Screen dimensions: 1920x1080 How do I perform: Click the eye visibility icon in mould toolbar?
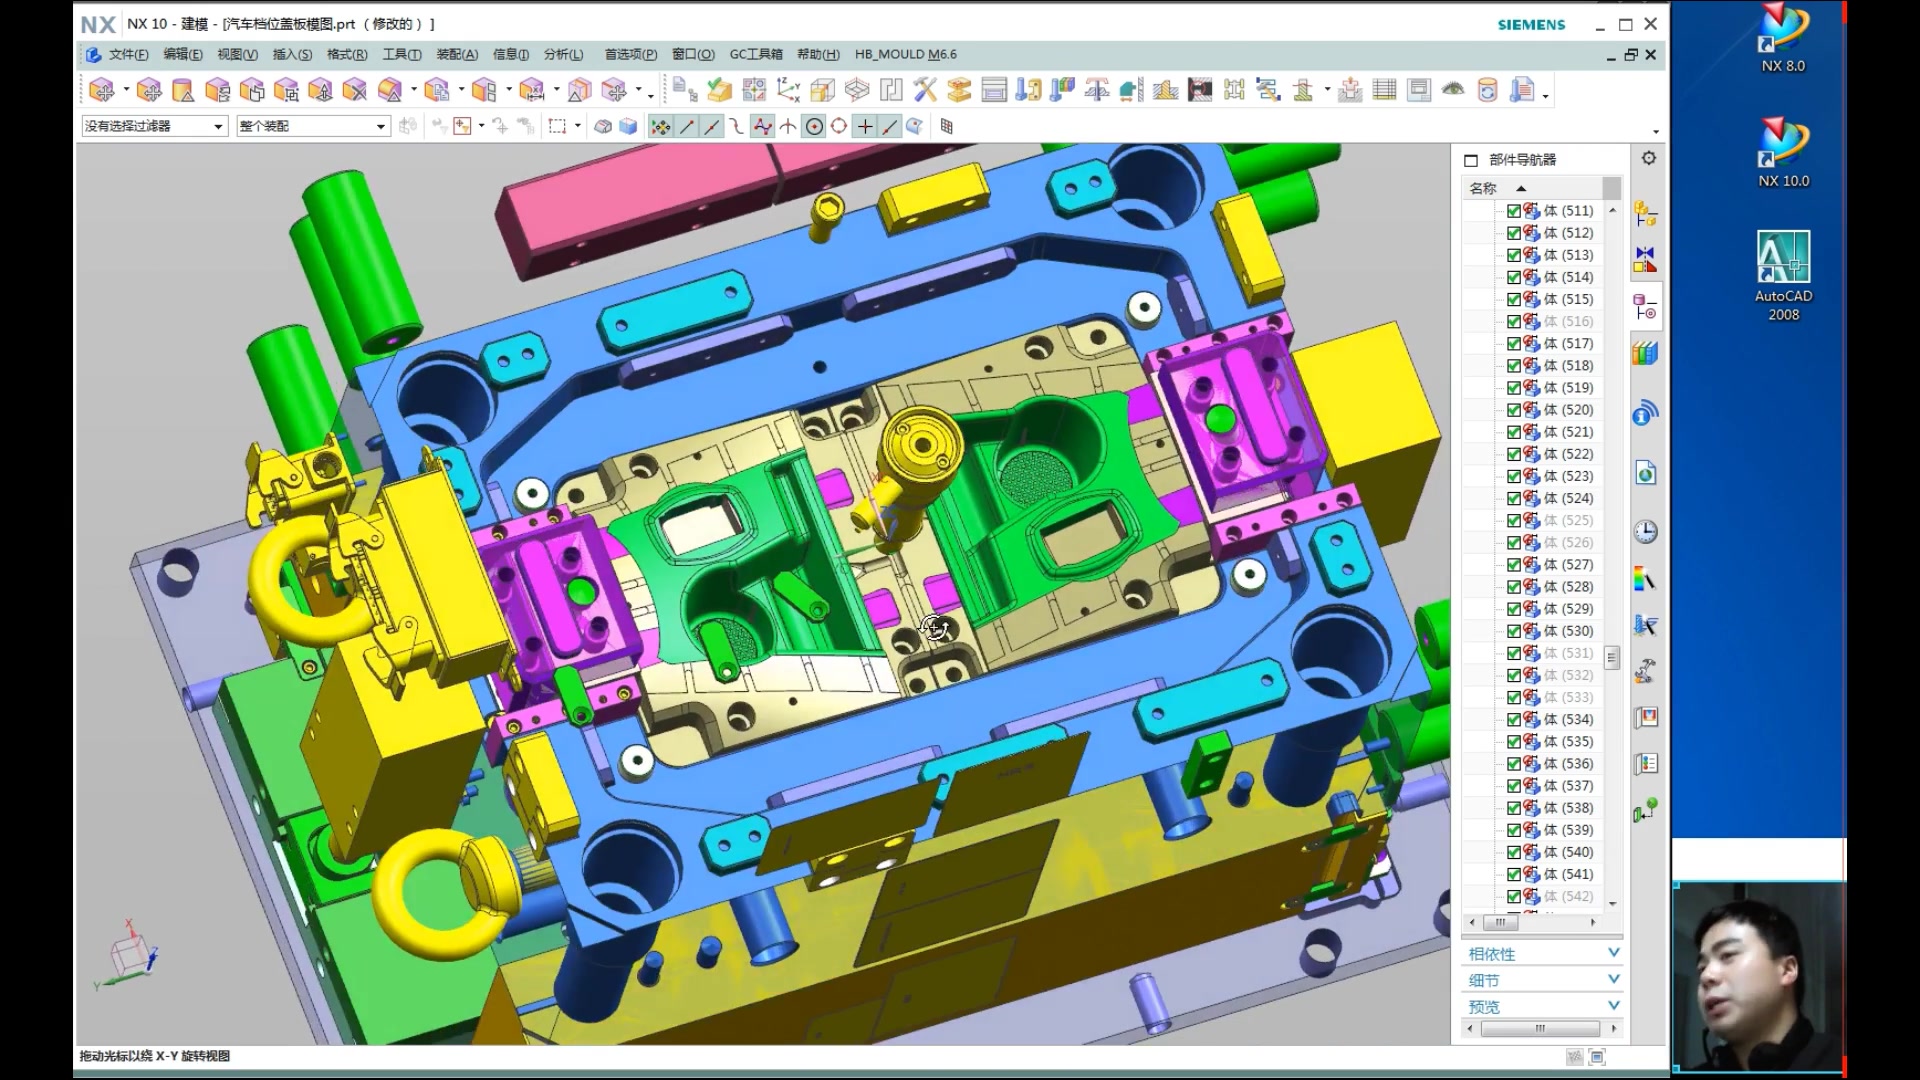[1453, 90]
